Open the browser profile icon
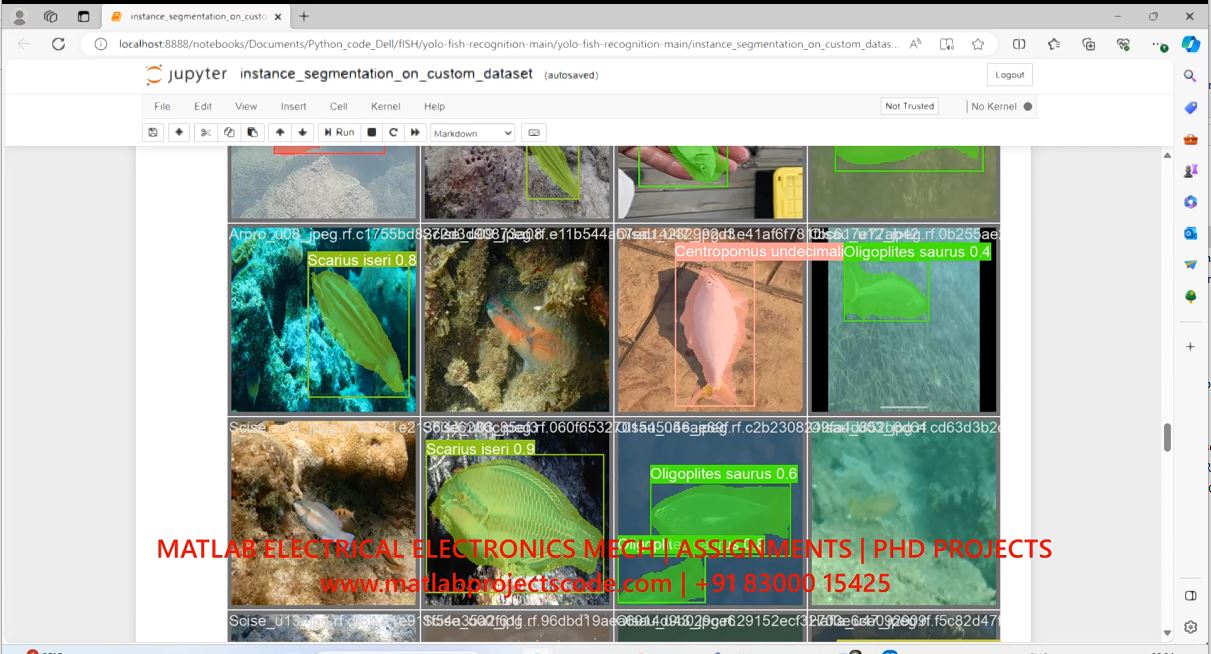Image resolution: width=1211 pixels, height=654 pixels. coord(19,17)
